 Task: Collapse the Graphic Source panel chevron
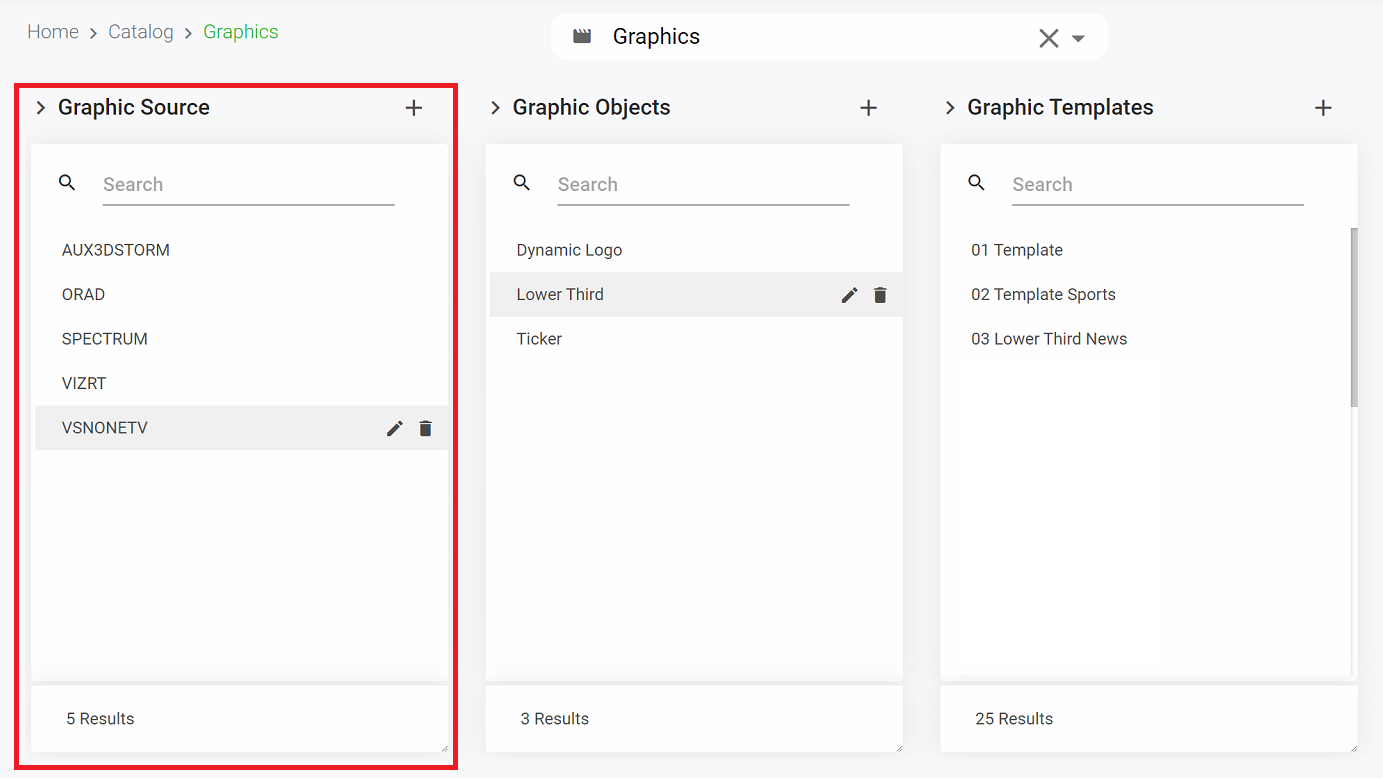[x=41, y=108]
